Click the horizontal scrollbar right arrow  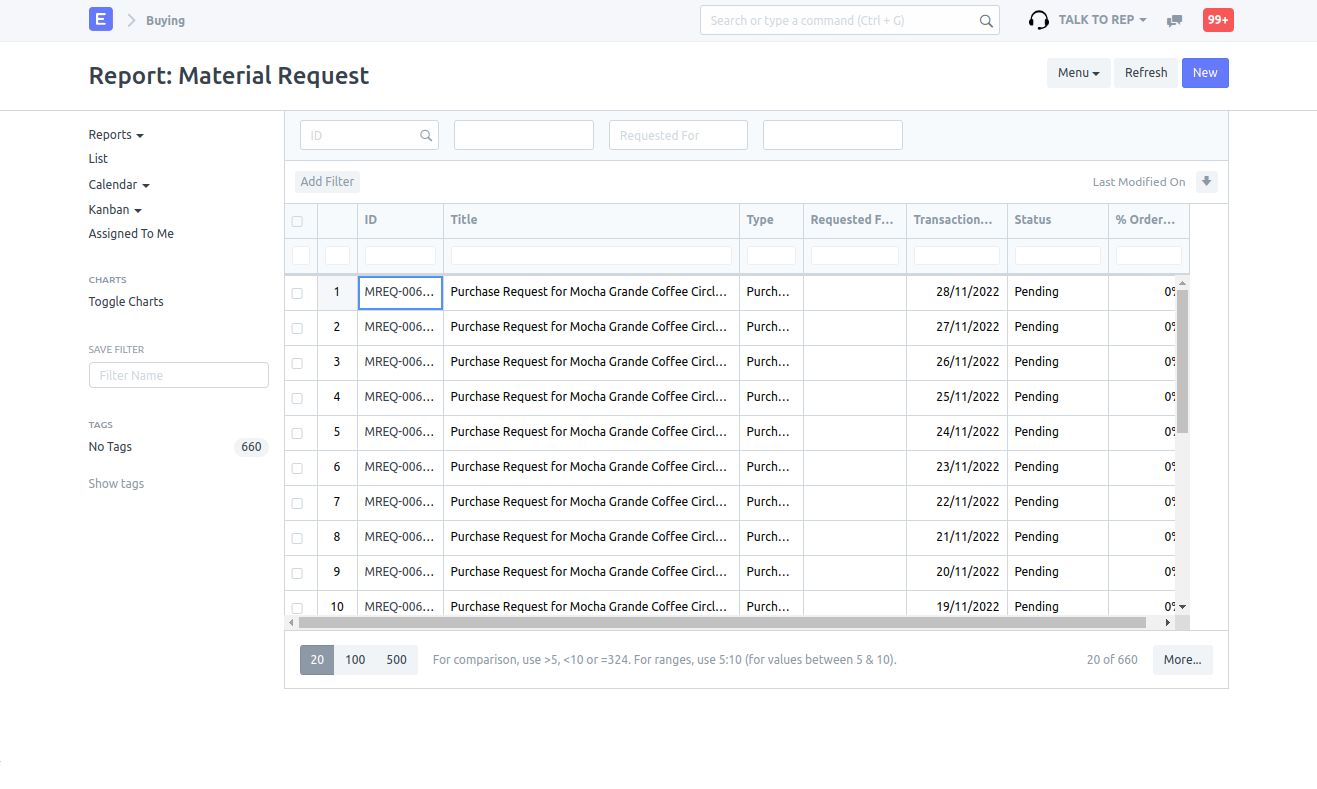coord(1167,622)
